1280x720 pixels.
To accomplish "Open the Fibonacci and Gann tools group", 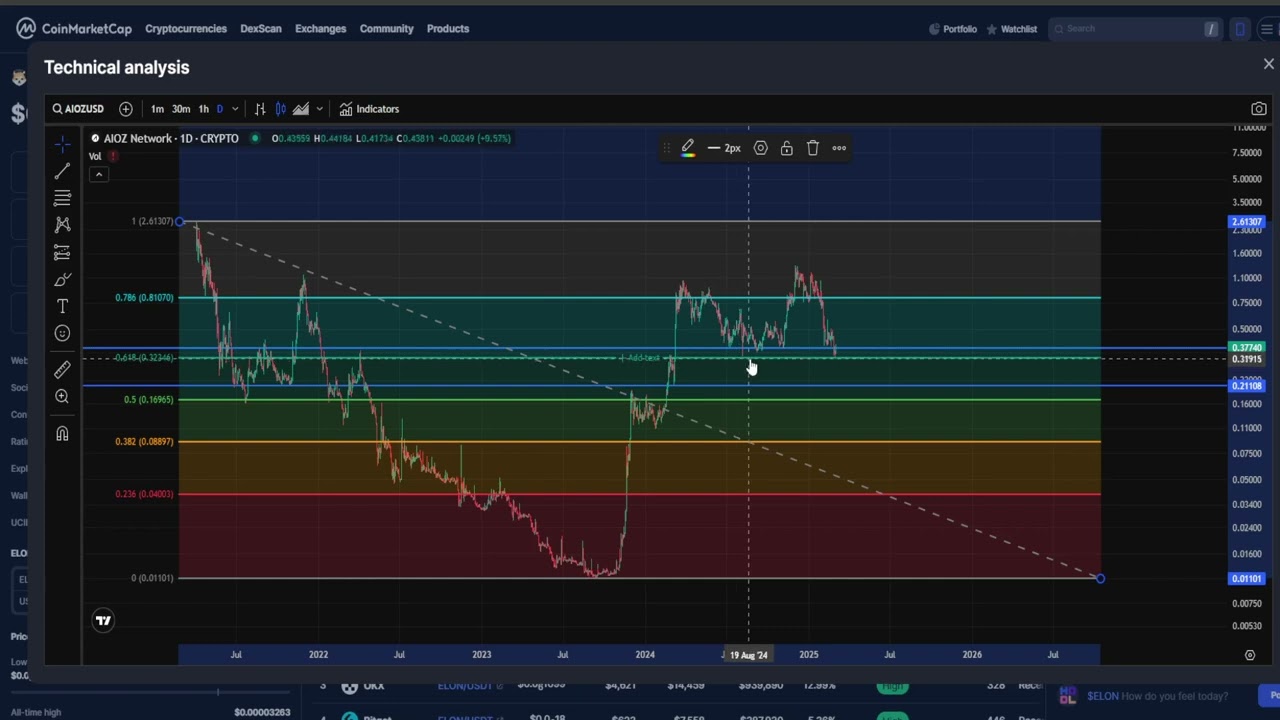I will (62, 198).
